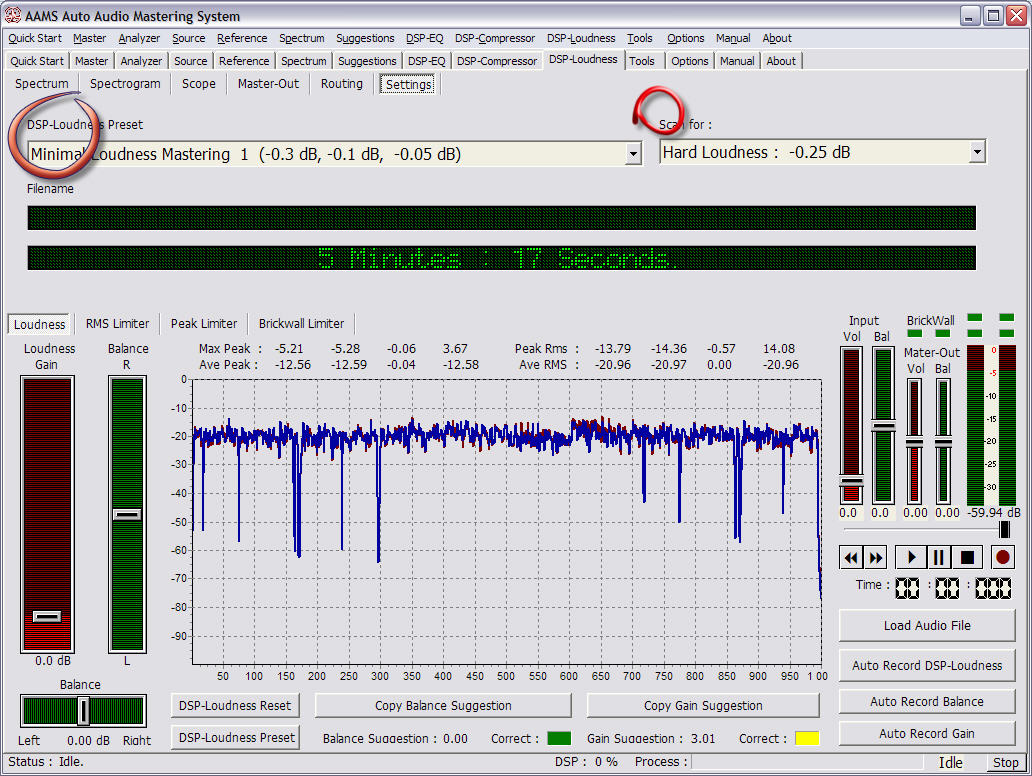Click the DSP-Loudness Preset button
This screenshot has height=776, width=1032.
[235, 737]
